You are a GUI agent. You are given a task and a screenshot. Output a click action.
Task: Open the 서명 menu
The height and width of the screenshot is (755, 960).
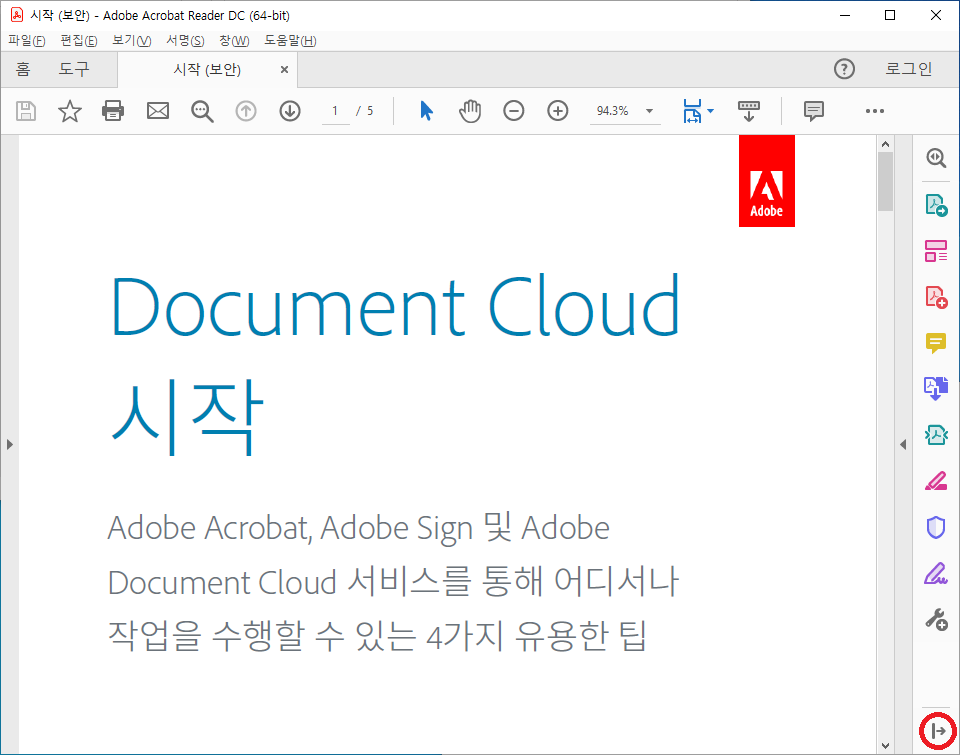(186, 41)
